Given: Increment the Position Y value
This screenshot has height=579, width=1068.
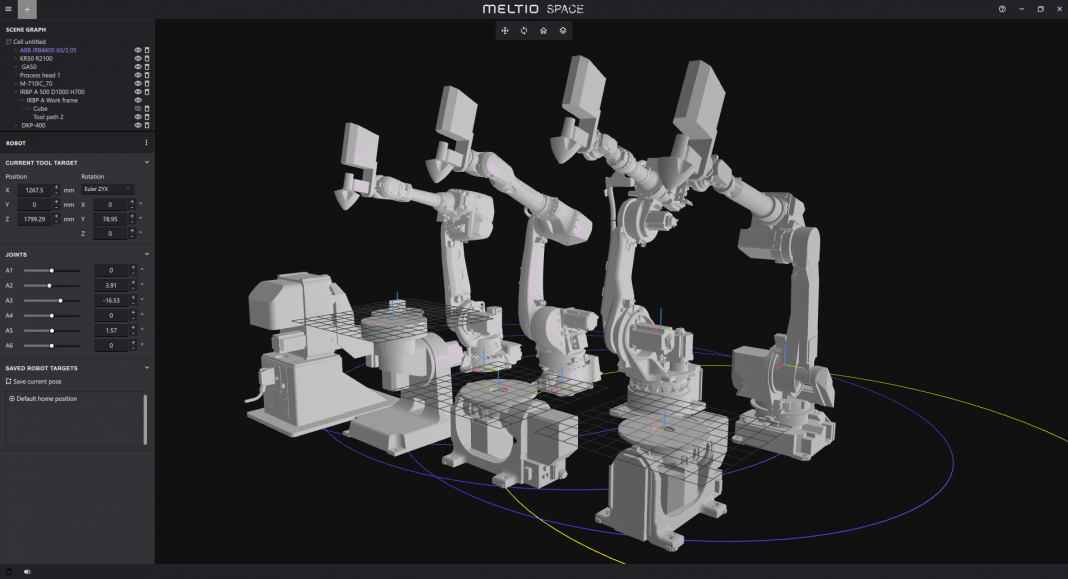Looking at the screenshot, I should (57, 202).
